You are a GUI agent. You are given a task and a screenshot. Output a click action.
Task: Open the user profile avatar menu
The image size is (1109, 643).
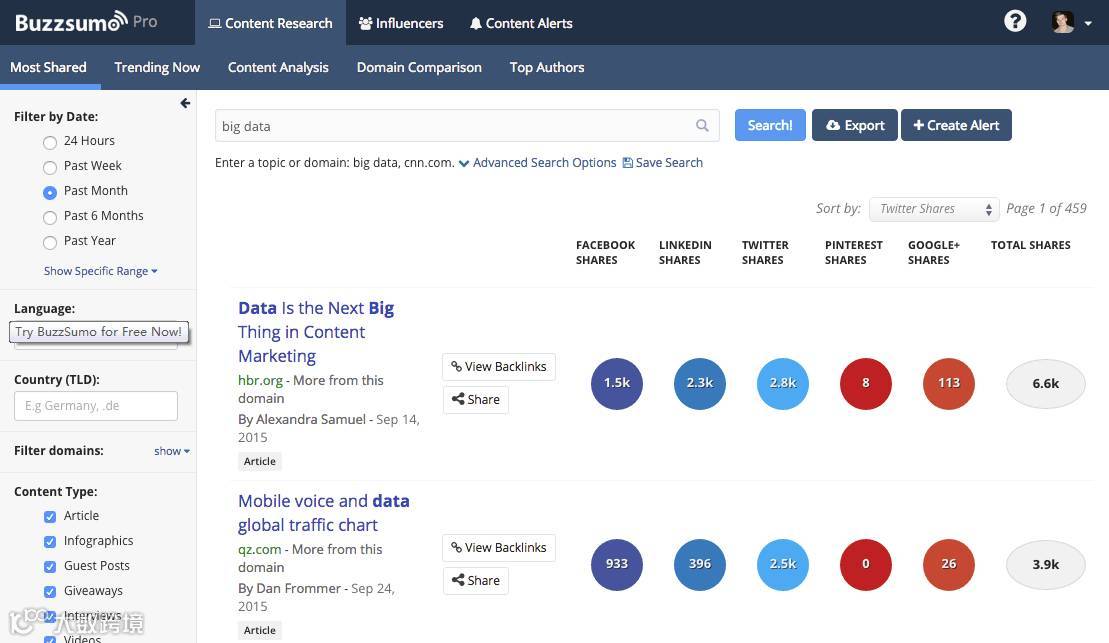(x=1070, y=22)
